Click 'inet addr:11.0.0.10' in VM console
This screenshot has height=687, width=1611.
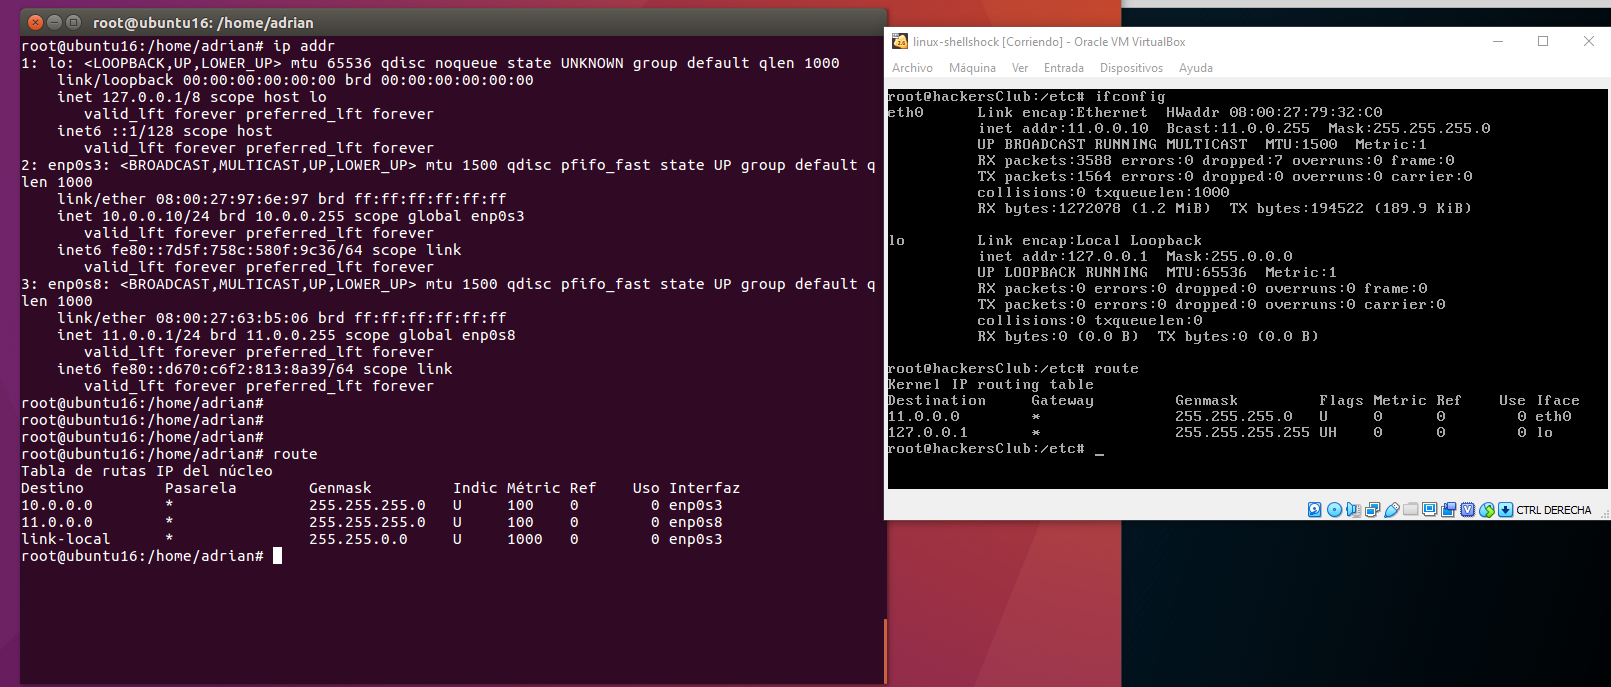(x=1063, y=129)
